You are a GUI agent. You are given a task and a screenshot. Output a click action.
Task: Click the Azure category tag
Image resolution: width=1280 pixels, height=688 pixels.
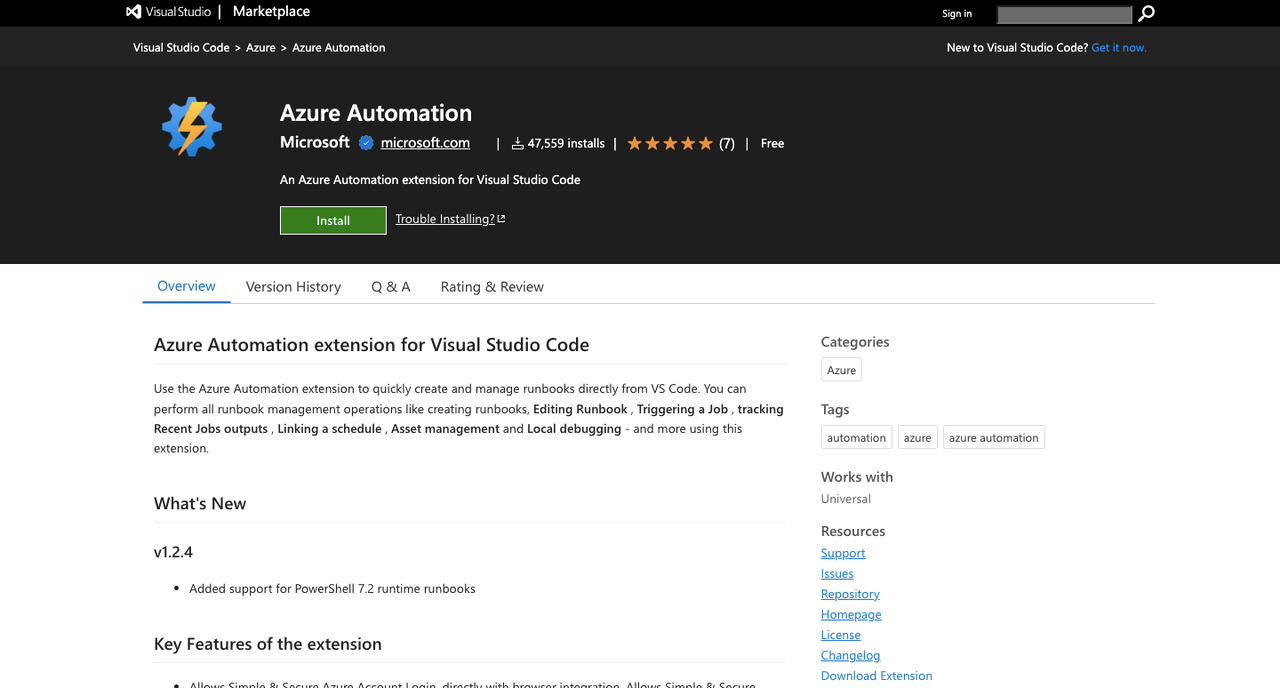pos(841,370)
